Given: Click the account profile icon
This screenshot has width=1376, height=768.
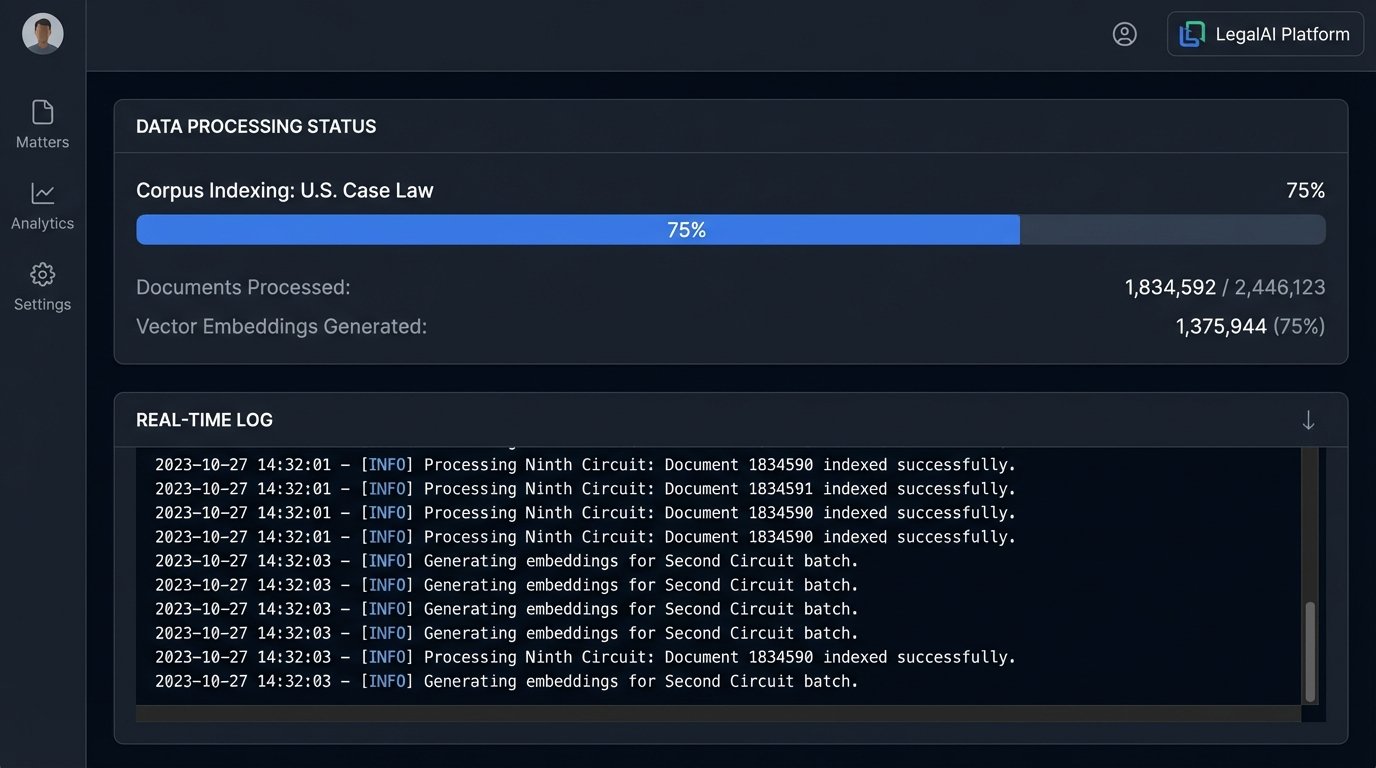Looking at the screenshot, I should point(1124,34).
